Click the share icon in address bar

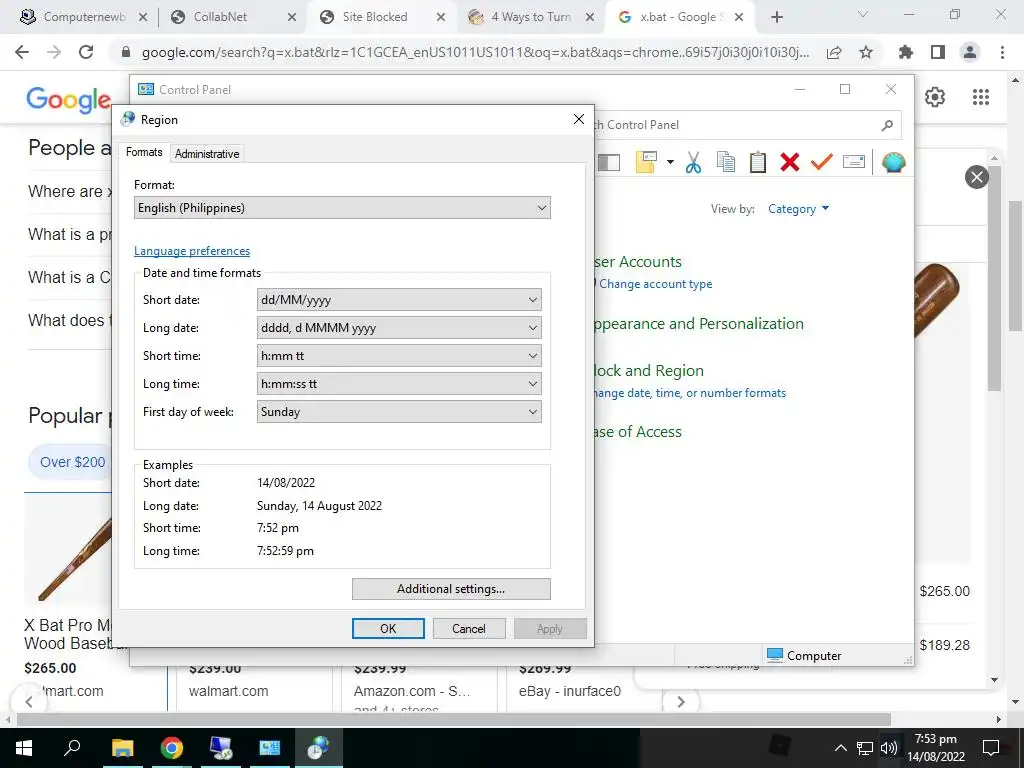[x=834, y=52]
